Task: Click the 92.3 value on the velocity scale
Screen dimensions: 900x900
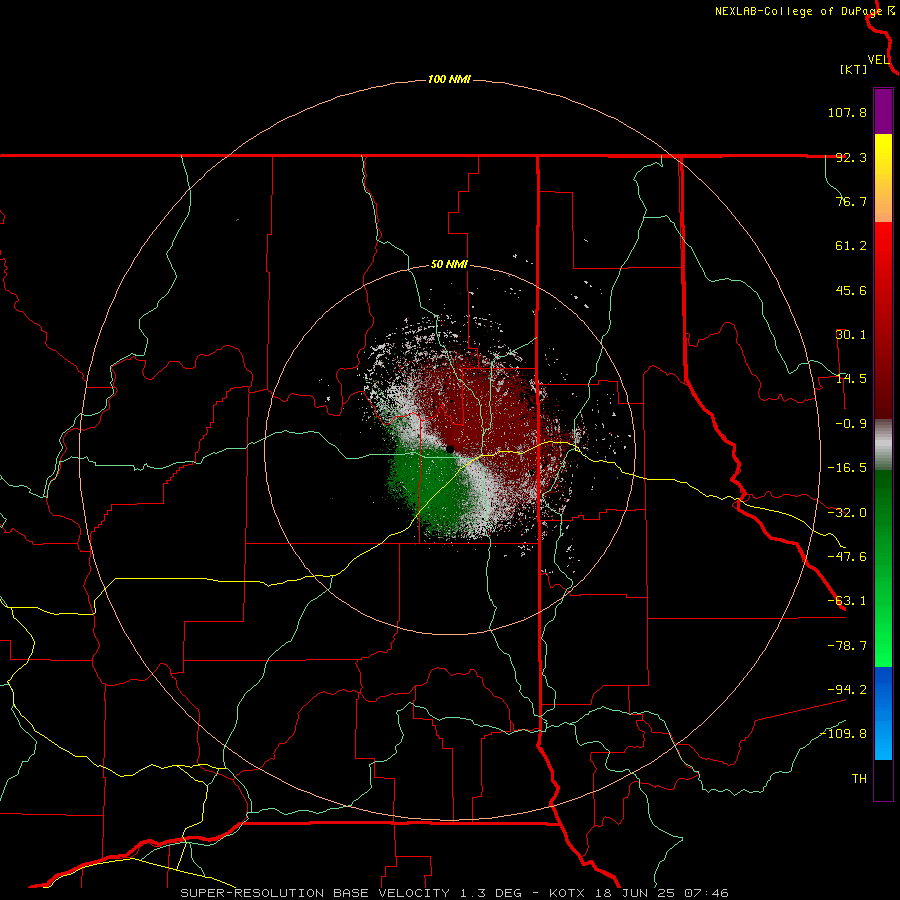Action: pyautogui.click(x=851, y=157)
